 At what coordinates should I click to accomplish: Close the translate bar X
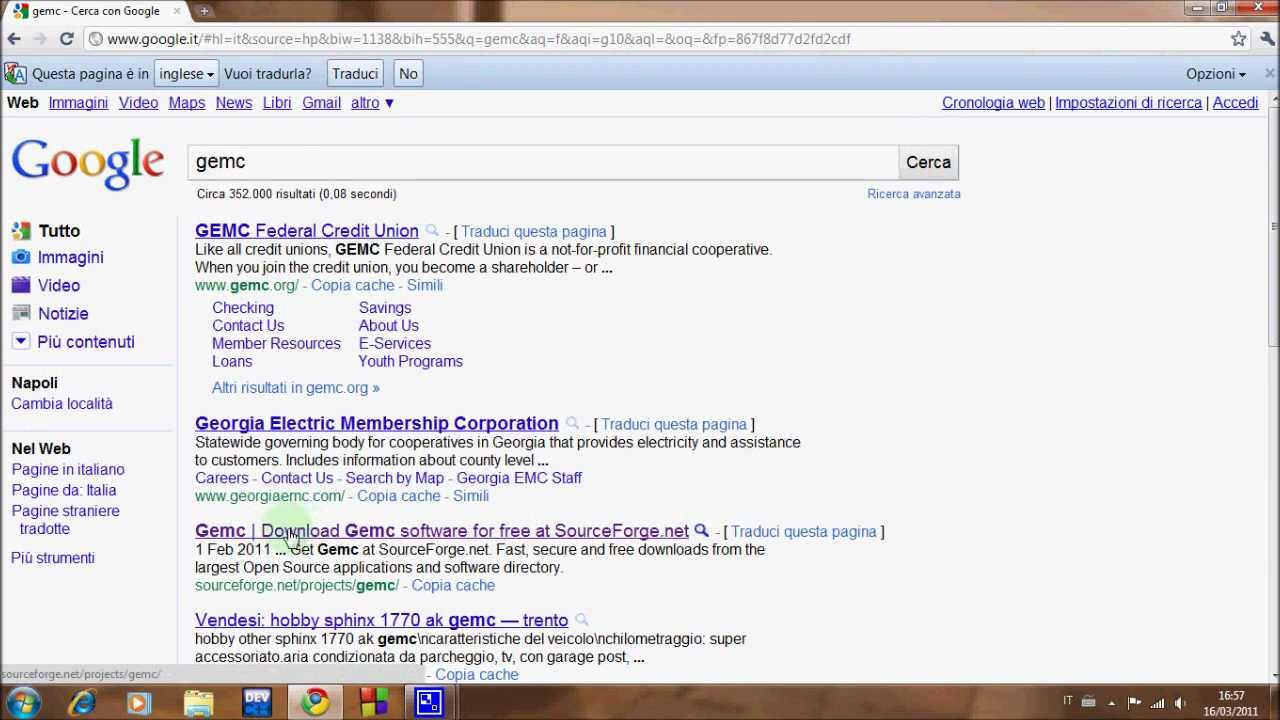tap(1270, 73)
